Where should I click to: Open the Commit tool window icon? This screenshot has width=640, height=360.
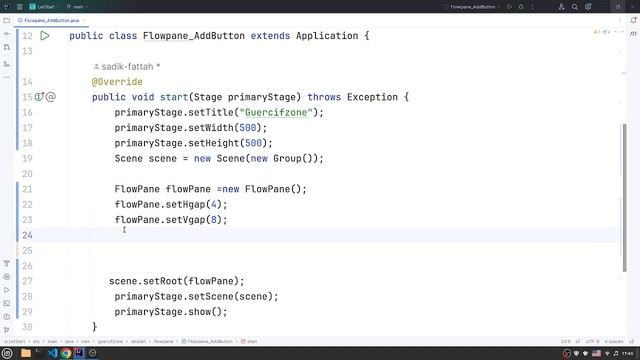point(7,34)
